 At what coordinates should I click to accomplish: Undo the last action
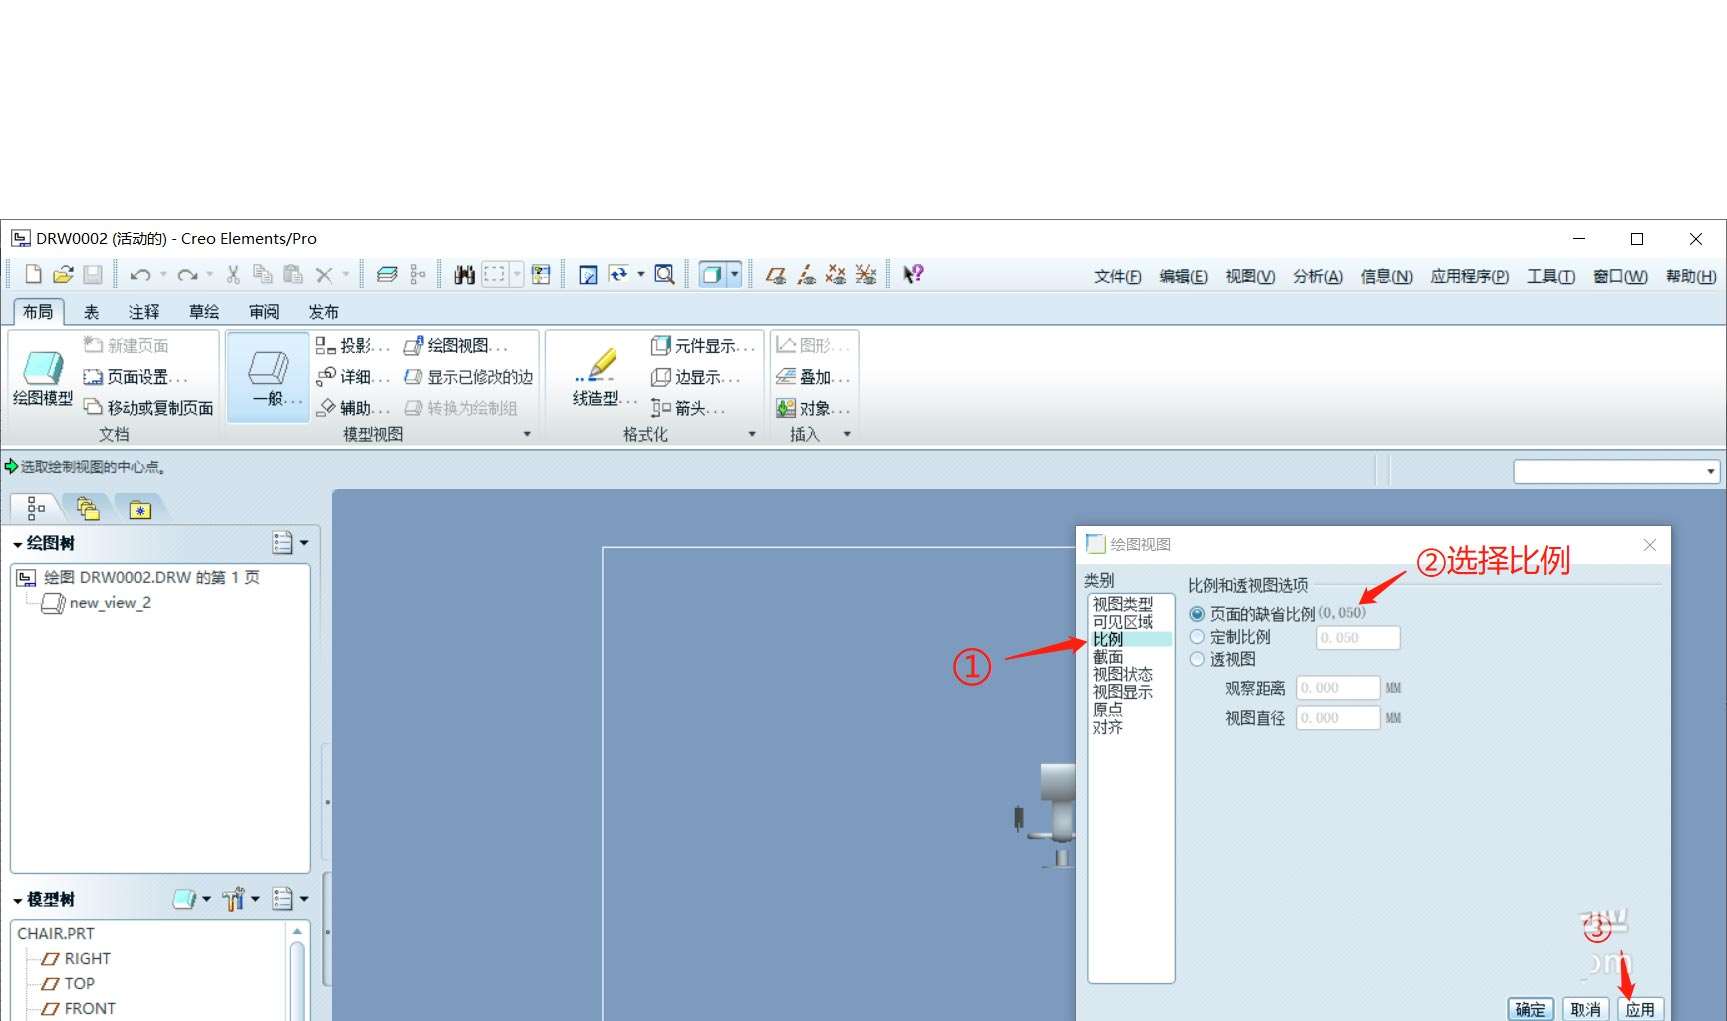click(x=140, y=274)
